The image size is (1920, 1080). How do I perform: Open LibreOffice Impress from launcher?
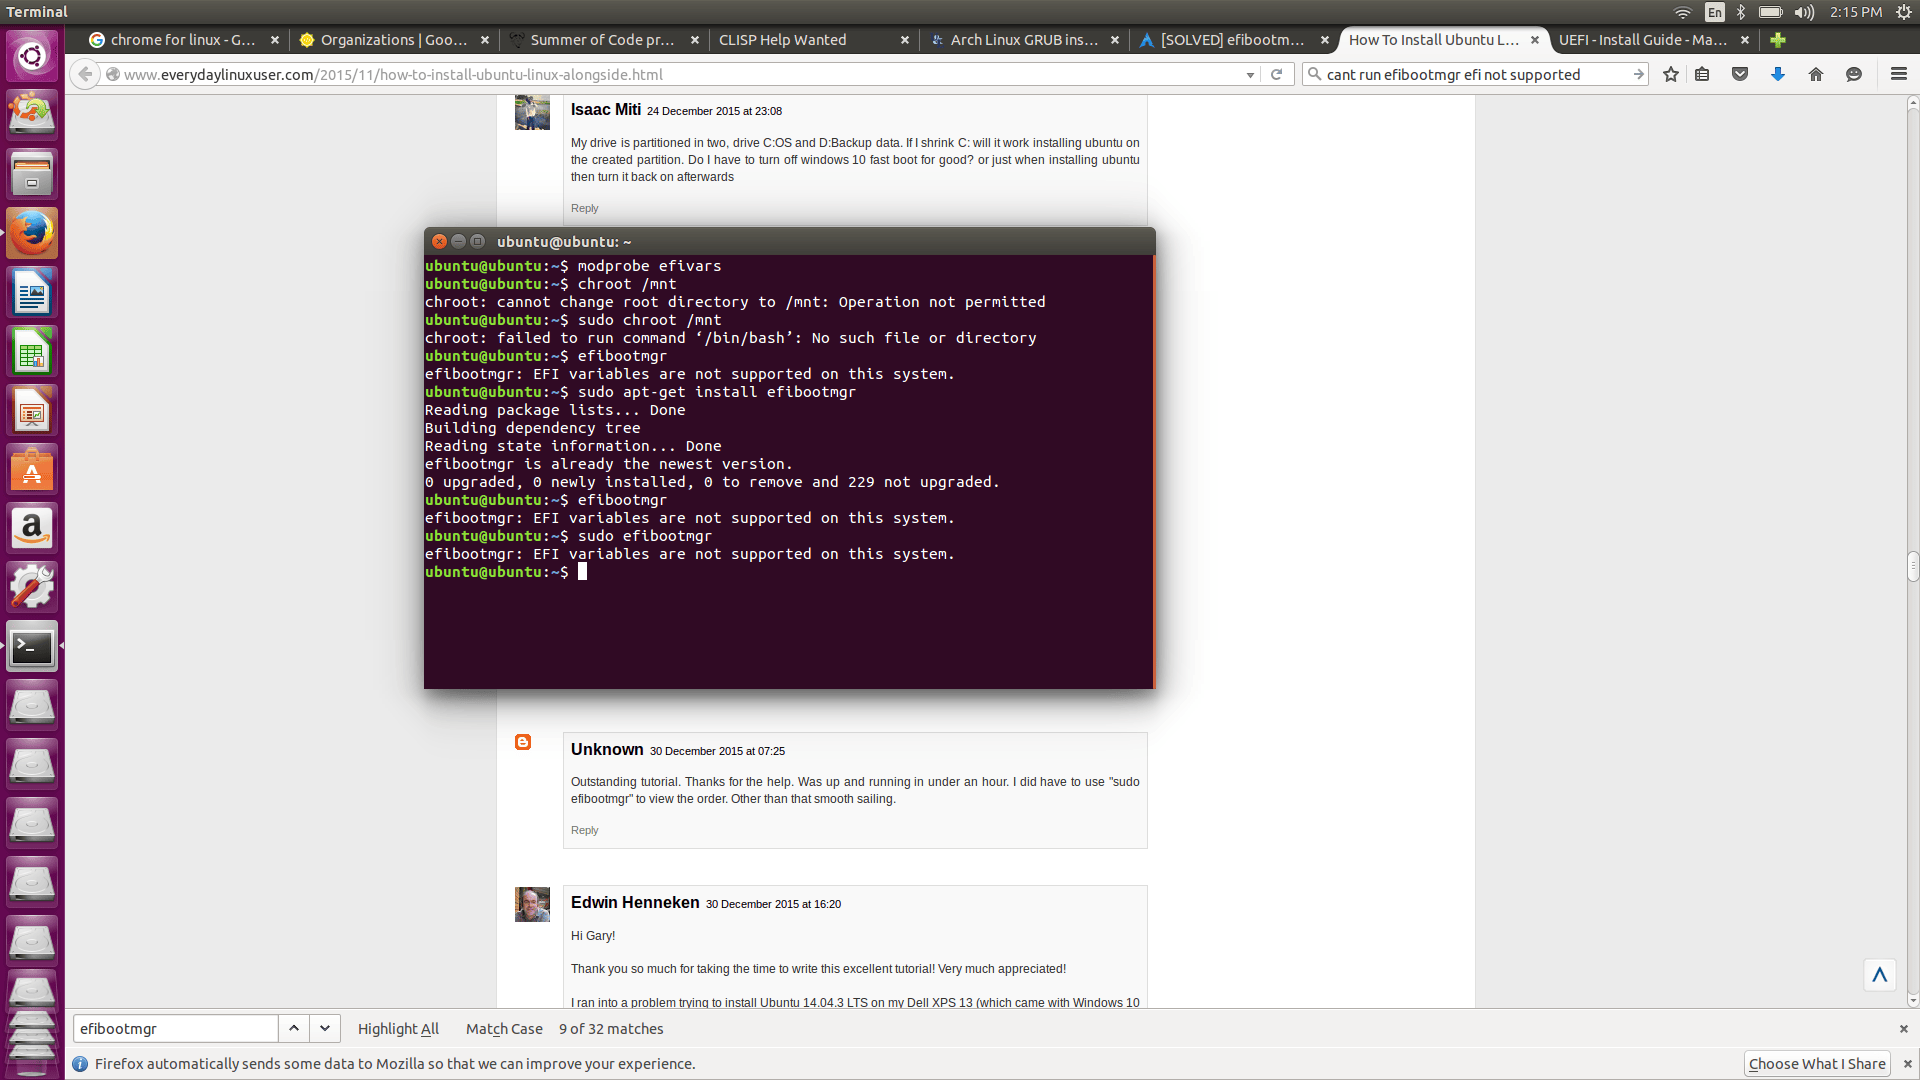(x=32, y=410)
